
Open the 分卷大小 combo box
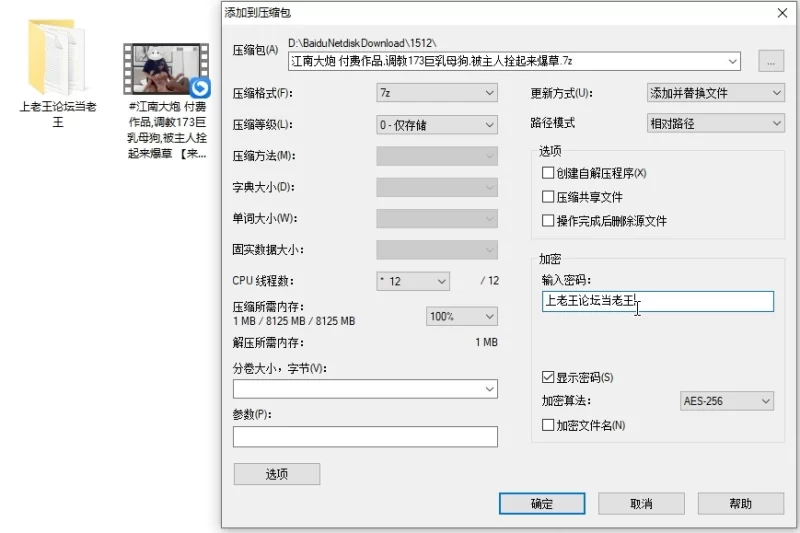[x=365, y=389]
